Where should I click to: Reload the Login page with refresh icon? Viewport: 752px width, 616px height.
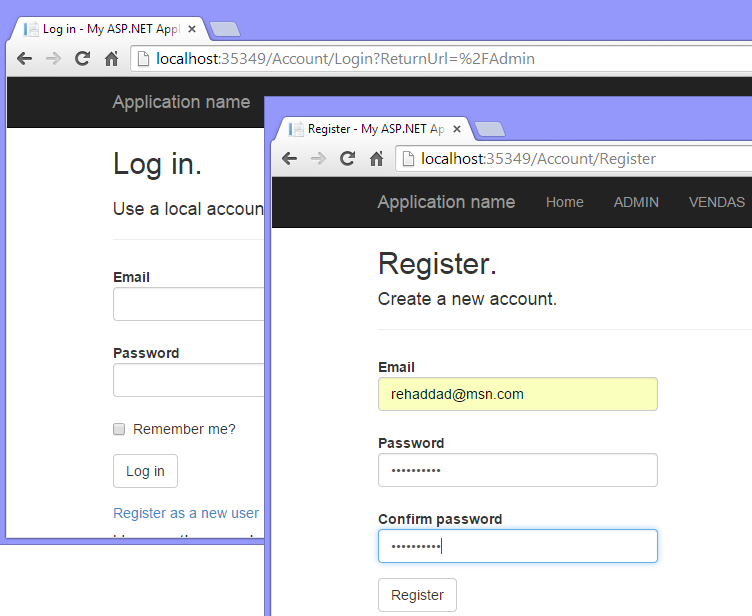(82, 59)
